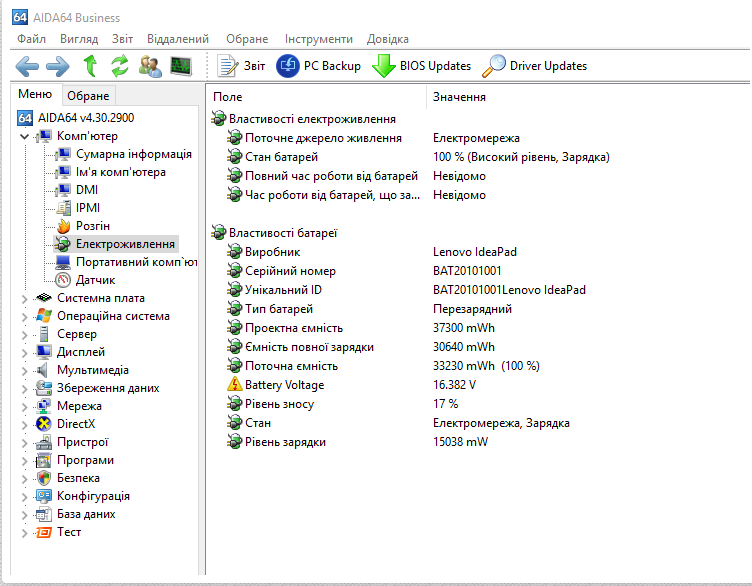Click the Системна плата motherboard icon
This screenshot has width=752, height=586.
(x=44, y=298)
